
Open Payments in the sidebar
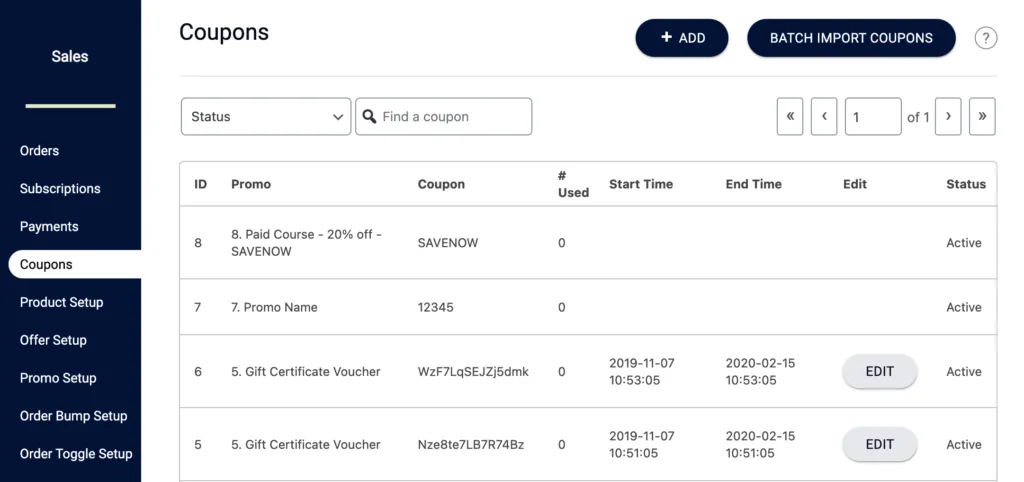tap(49, 227)
